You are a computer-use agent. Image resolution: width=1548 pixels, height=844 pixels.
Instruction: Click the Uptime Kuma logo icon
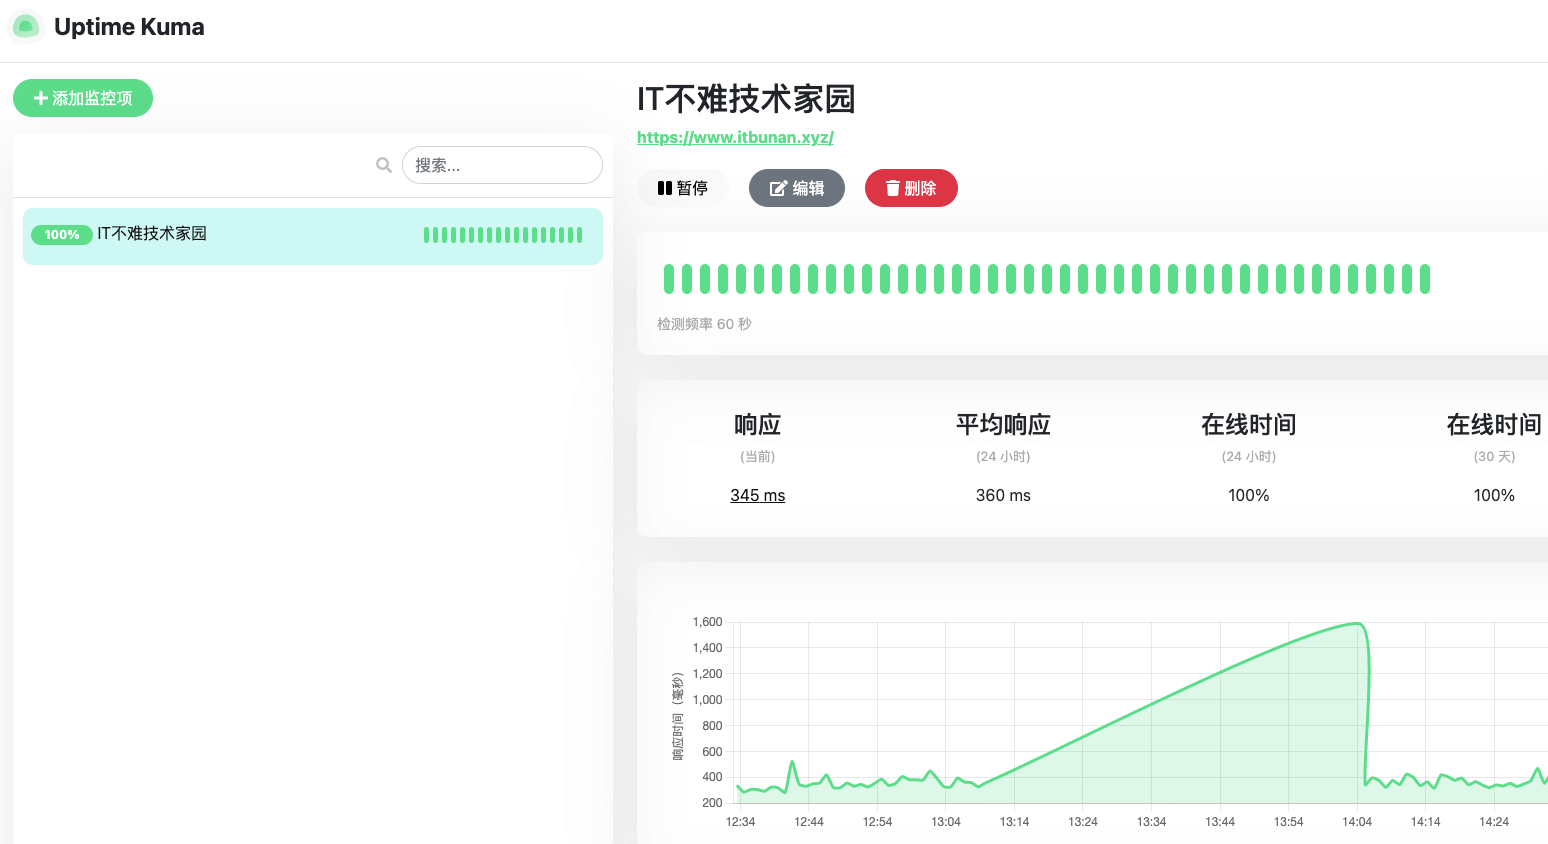click(26, 26)
